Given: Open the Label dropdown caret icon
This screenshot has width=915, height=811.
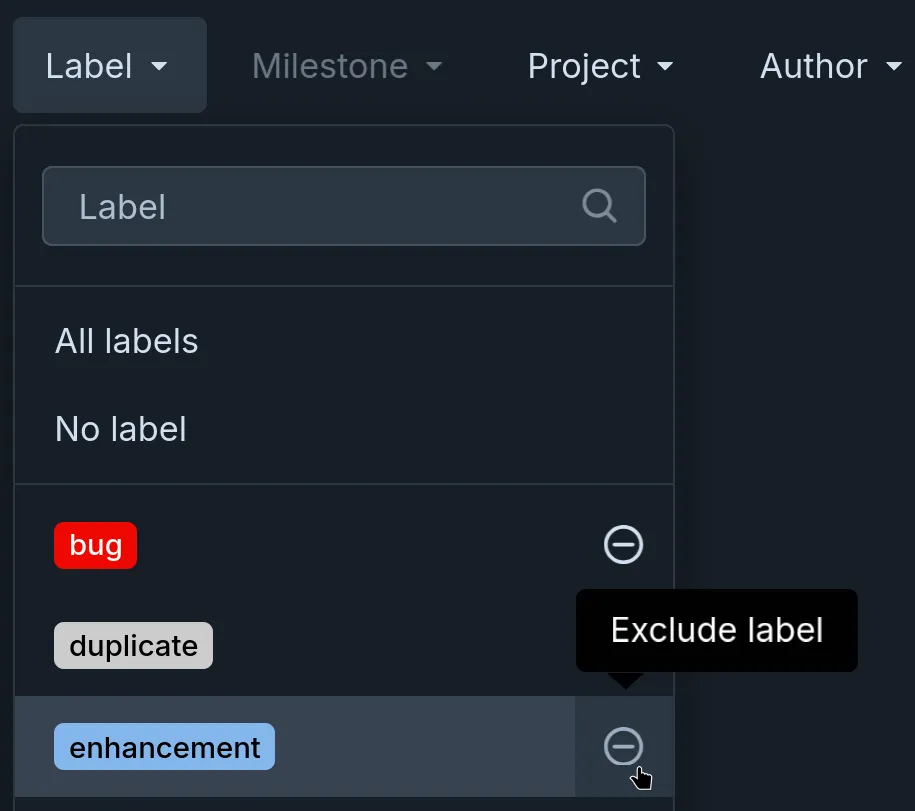Looking at the screenshot, I should pos(159,67).
